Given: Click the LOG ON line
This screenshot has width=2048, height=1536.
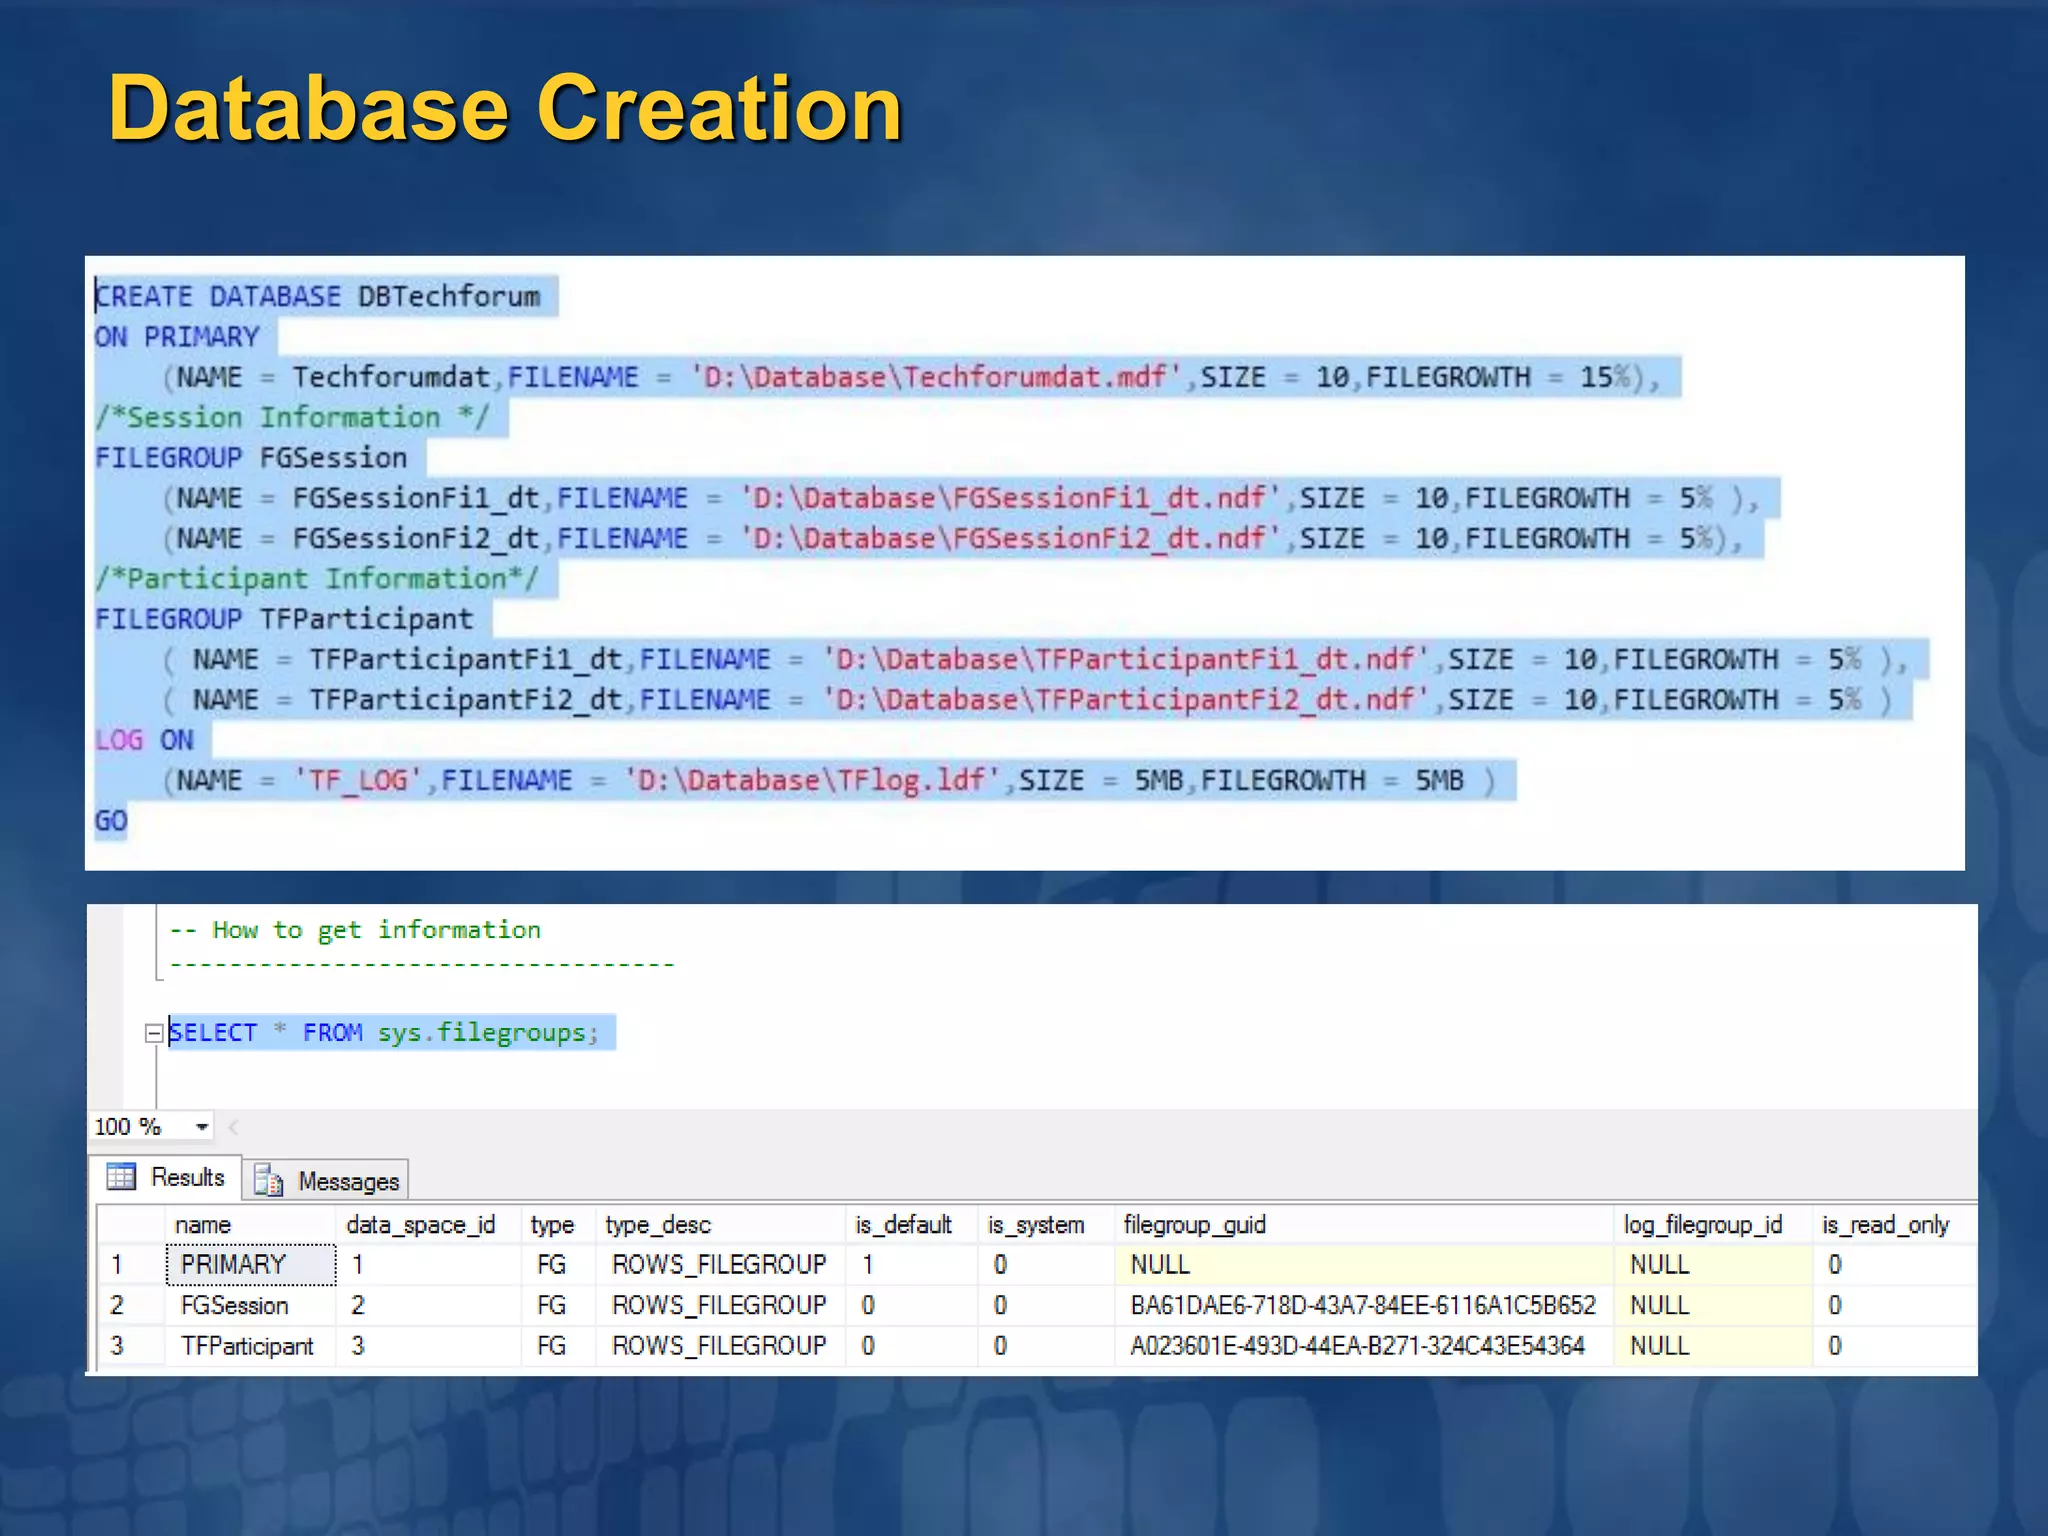Looking at the screenshot, I should pyautogui.click(x=144, y=740).
